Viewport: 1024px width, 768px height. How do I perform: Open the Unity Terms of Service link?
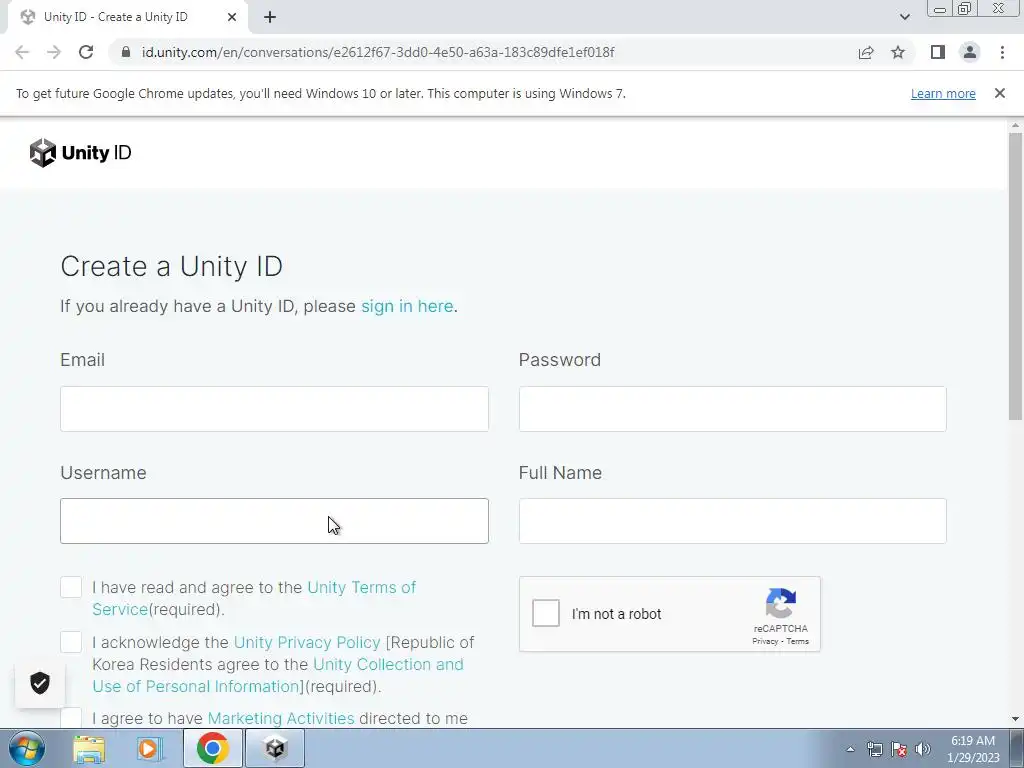[361, 587]
